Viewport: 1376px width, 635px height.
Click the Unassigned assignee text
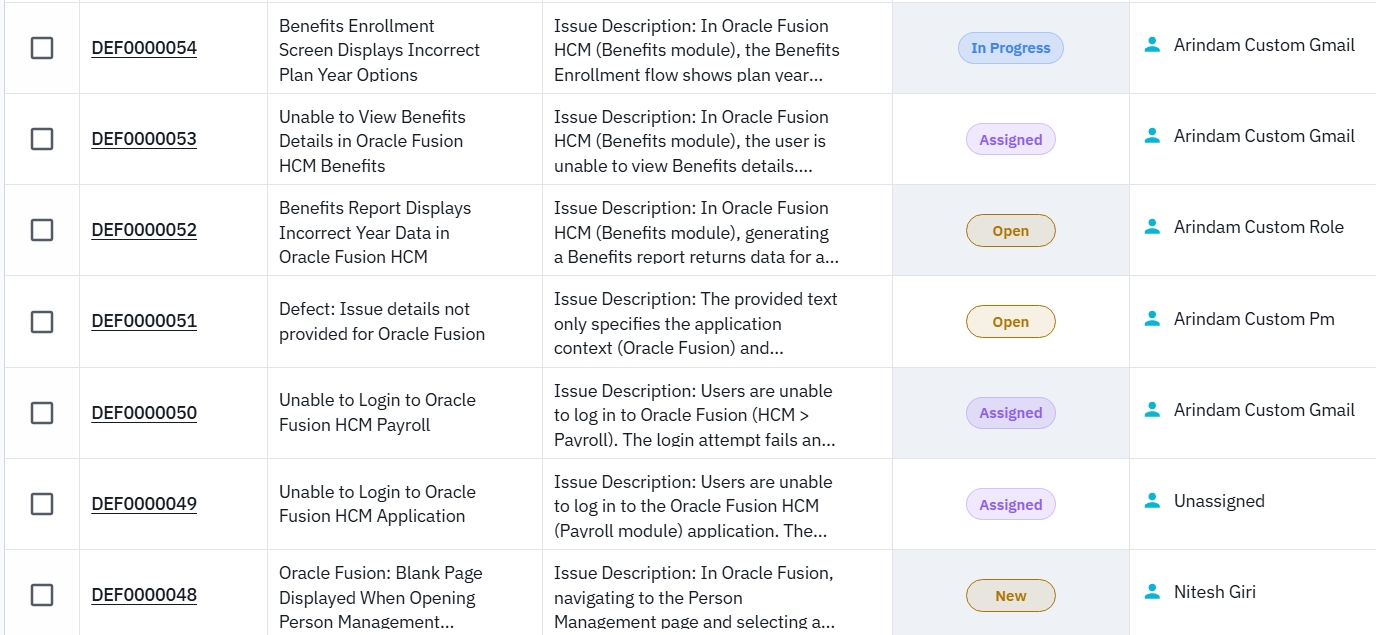tap(1219, 500)
